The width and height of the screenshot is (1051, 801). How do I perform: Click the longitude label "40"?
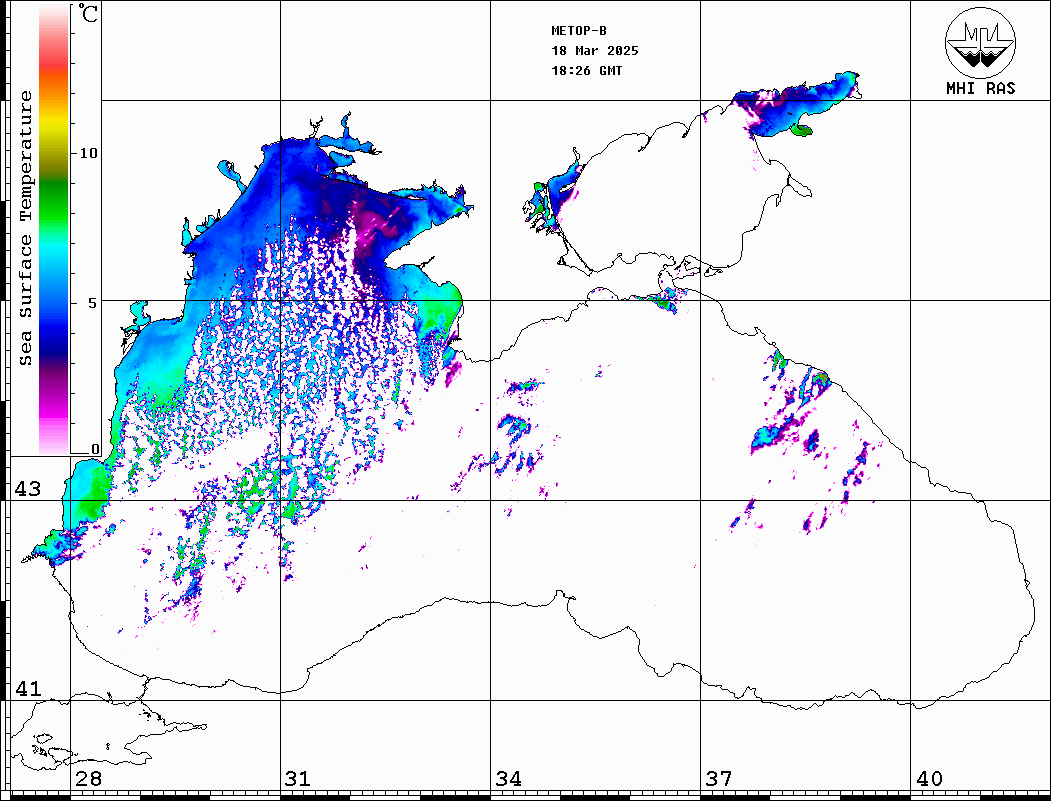pos(929,778)
